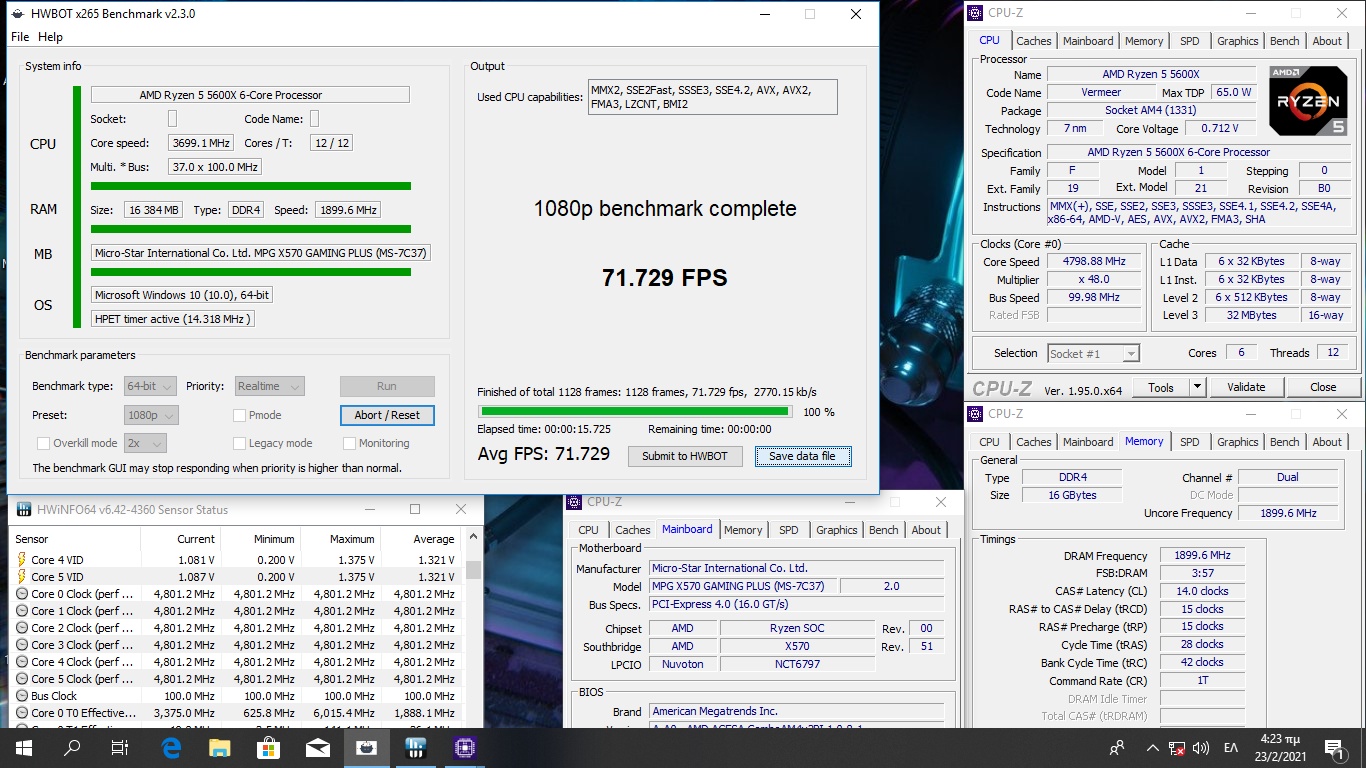
Task: Open Task View from taskbar
Action: 119,747
